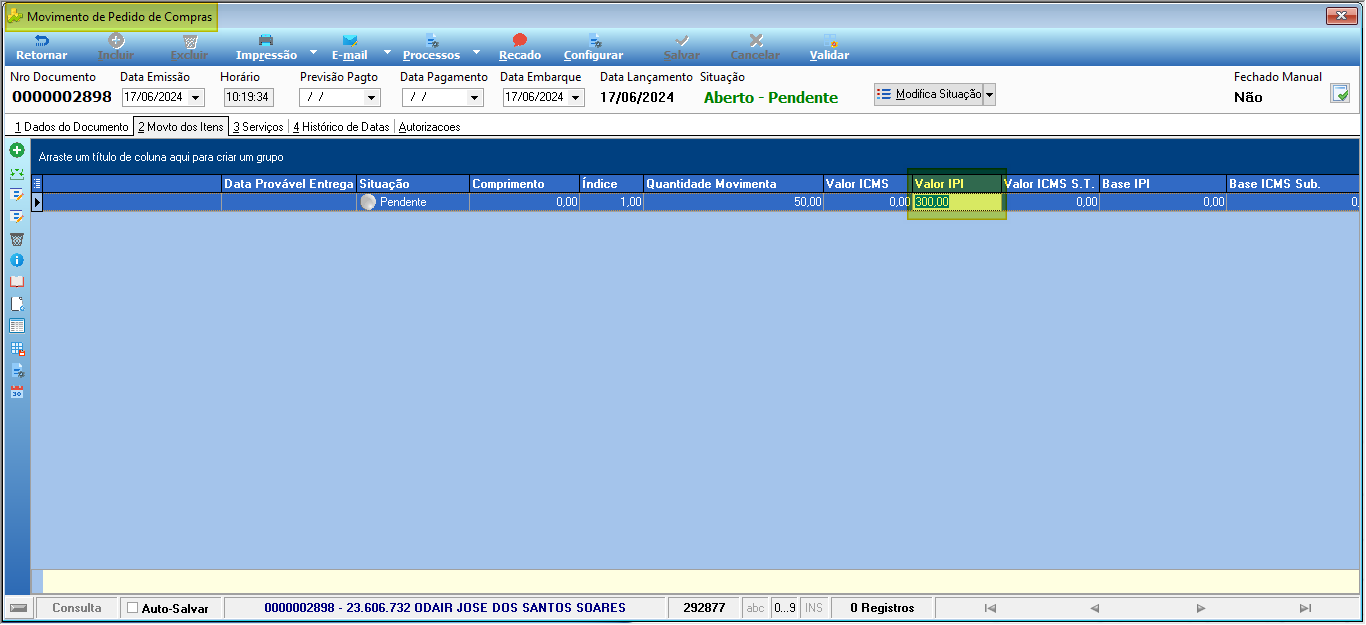Image resolution: width=1366 pixels, height=625 pixels.
Task: Click the green download-arrow sidebar icon
Action: point(17,173)
